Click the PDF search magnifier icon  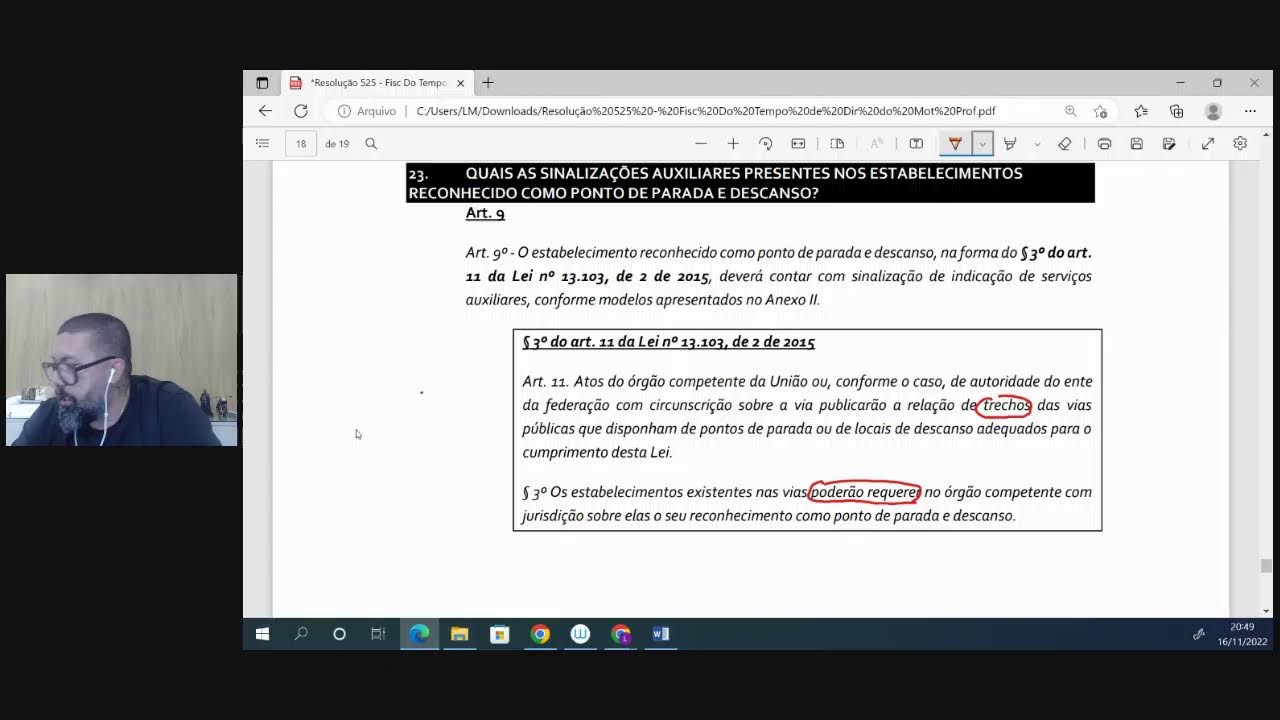point(371,144)
